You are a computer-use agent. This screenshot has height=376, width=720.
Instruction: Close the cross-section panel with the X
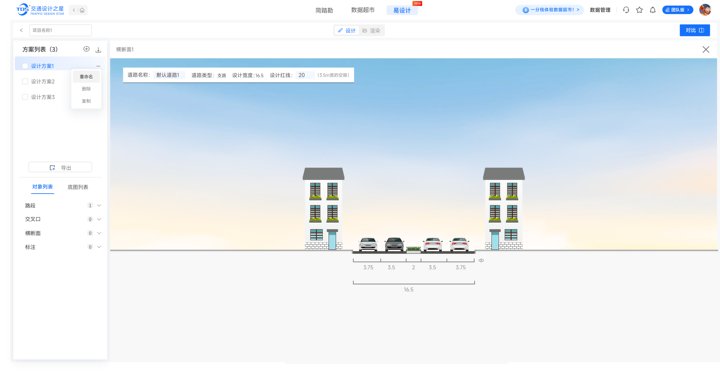pyautogui.click(x=706, y=50)
